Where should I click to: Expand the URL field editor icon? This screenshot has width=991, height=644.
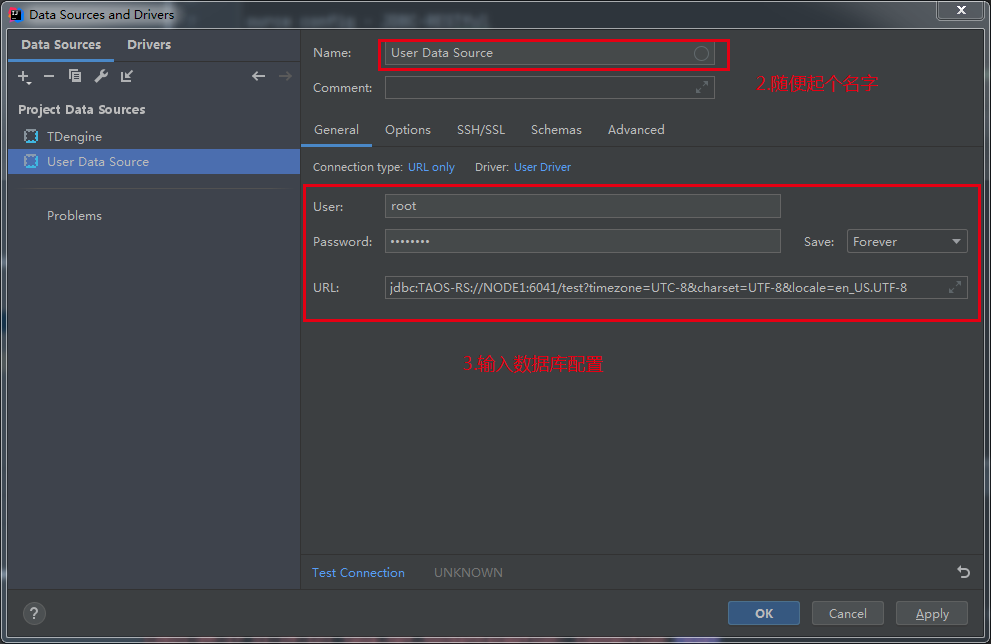click(957, 287)
